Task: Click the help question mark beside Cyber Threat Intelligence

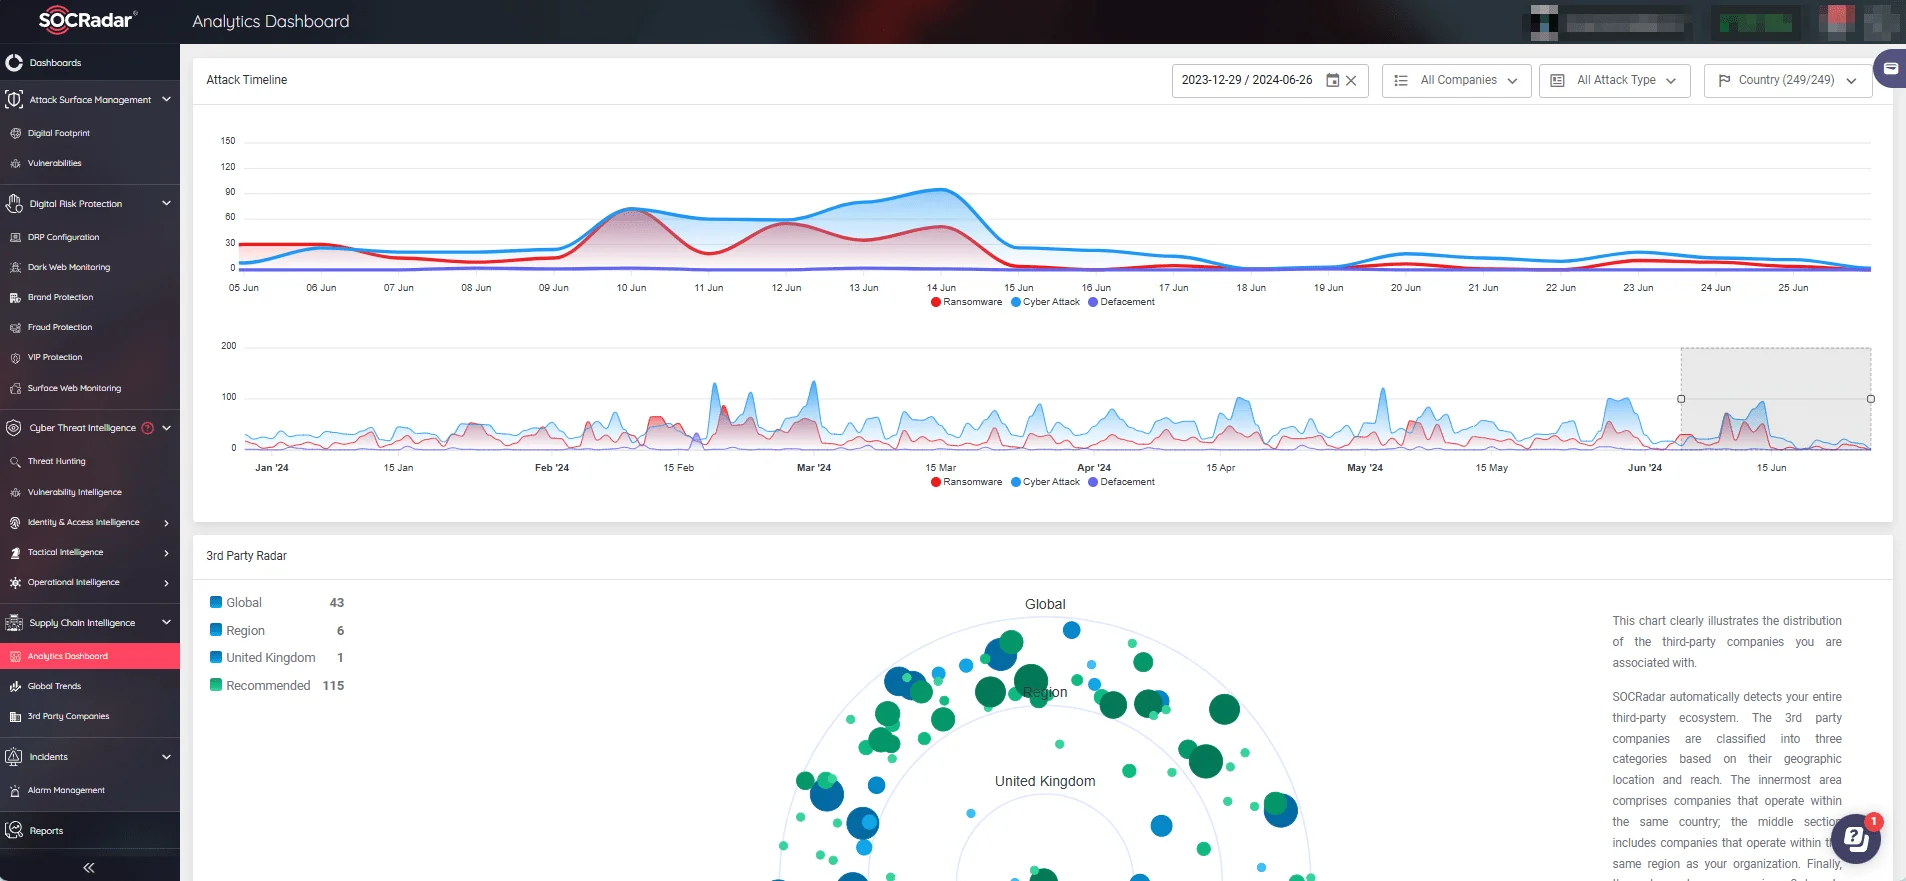Action: click(x=148, y=428)
